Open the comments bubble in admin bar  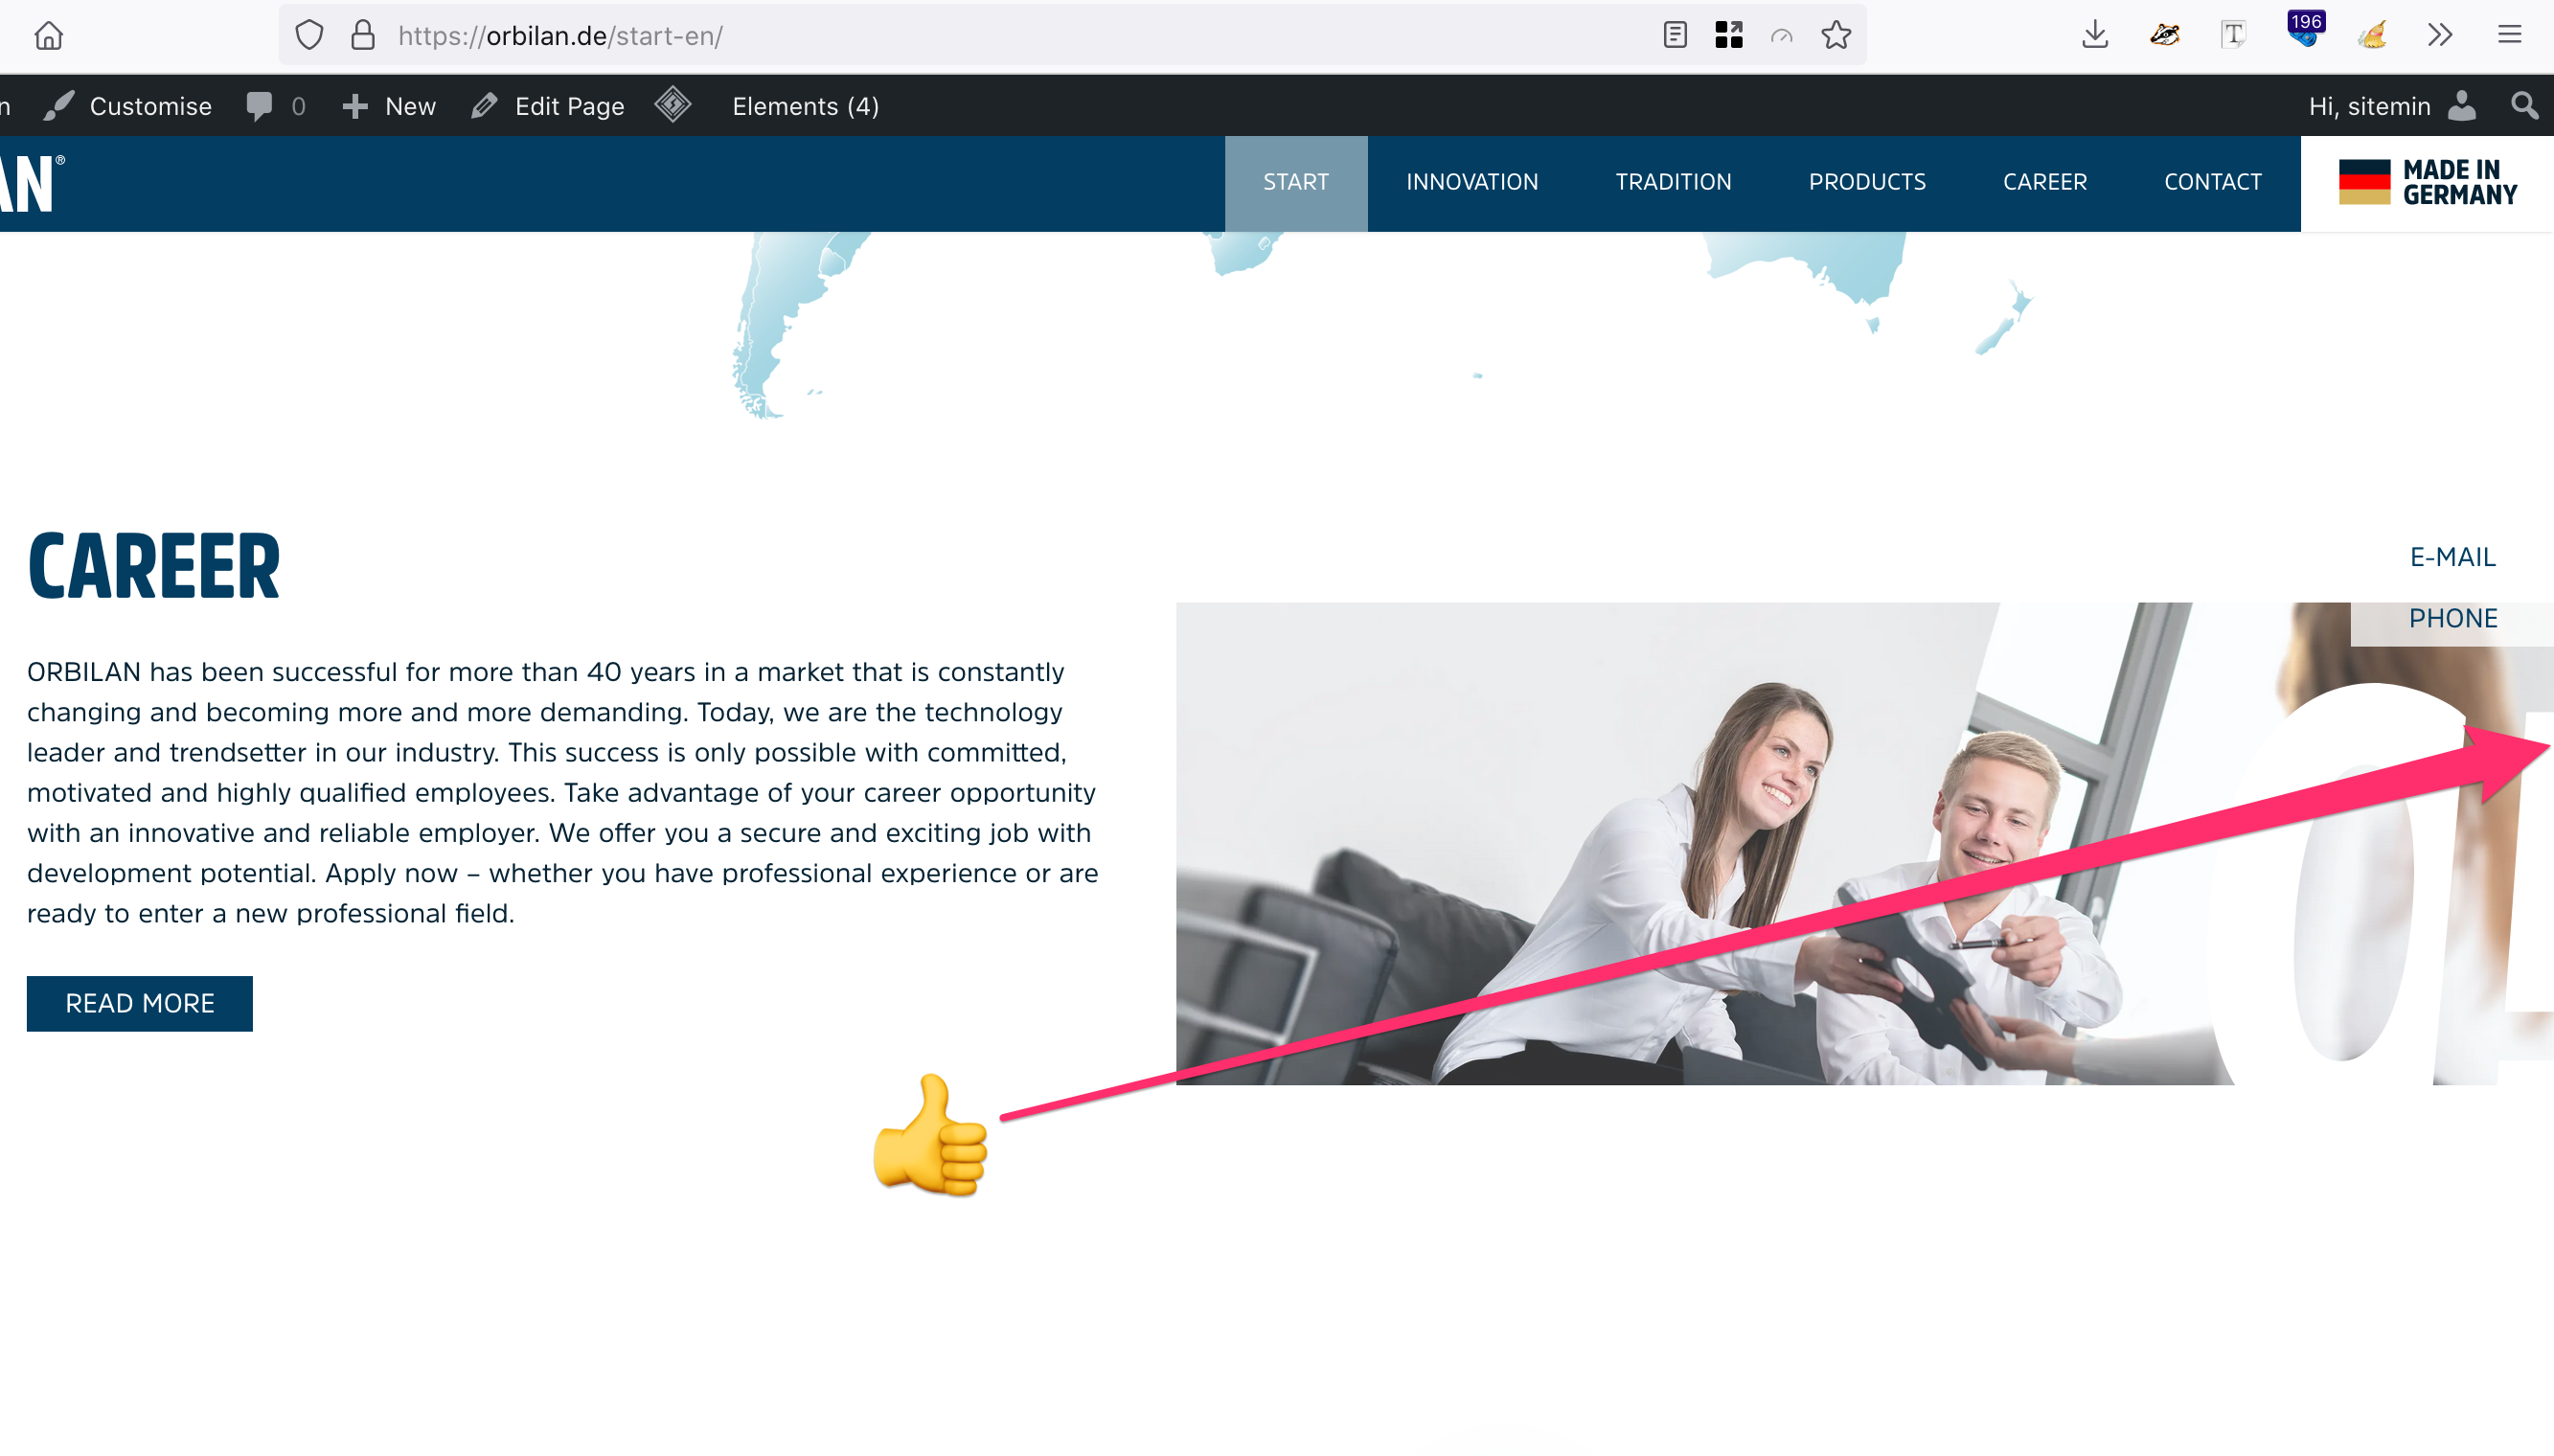point(276,106)
